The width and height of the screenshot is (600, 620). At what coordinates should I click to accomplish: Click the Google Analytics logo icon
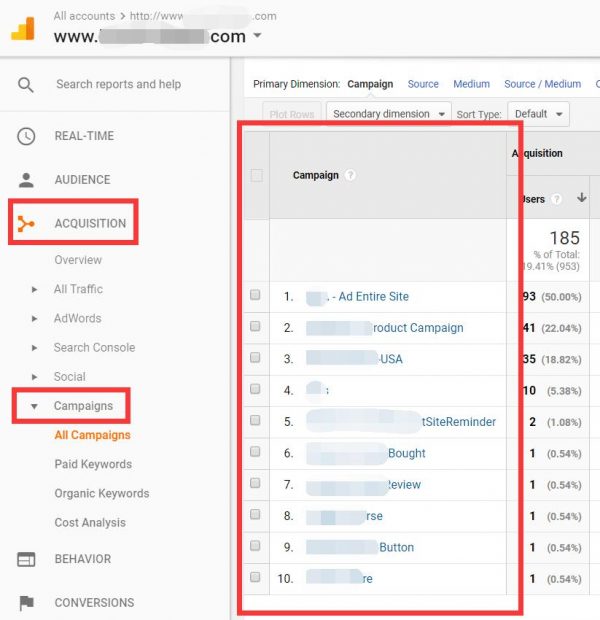coord(23,28)
